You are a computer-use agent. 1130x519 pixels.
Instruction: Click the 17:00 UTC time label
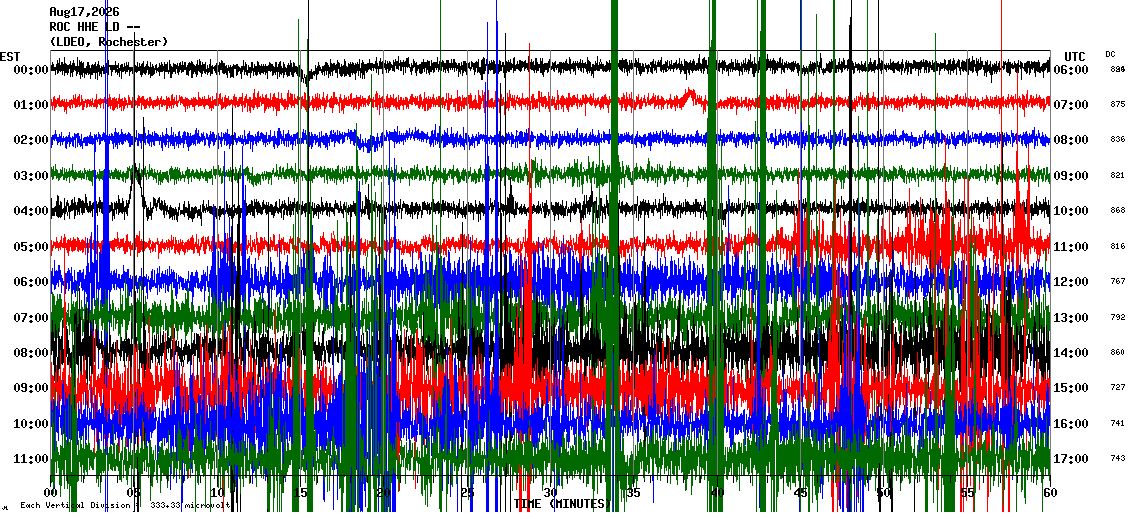pyautogui.click(x=1070, y=458)
